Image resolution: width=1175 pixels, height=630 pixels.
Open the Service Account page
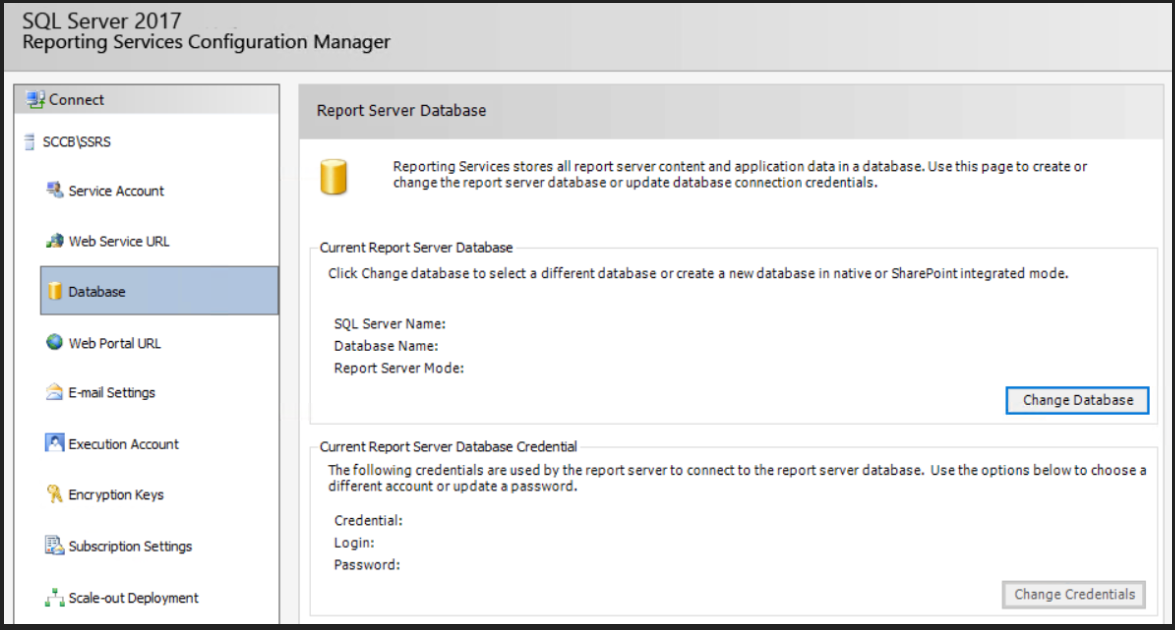pos(116,191)
